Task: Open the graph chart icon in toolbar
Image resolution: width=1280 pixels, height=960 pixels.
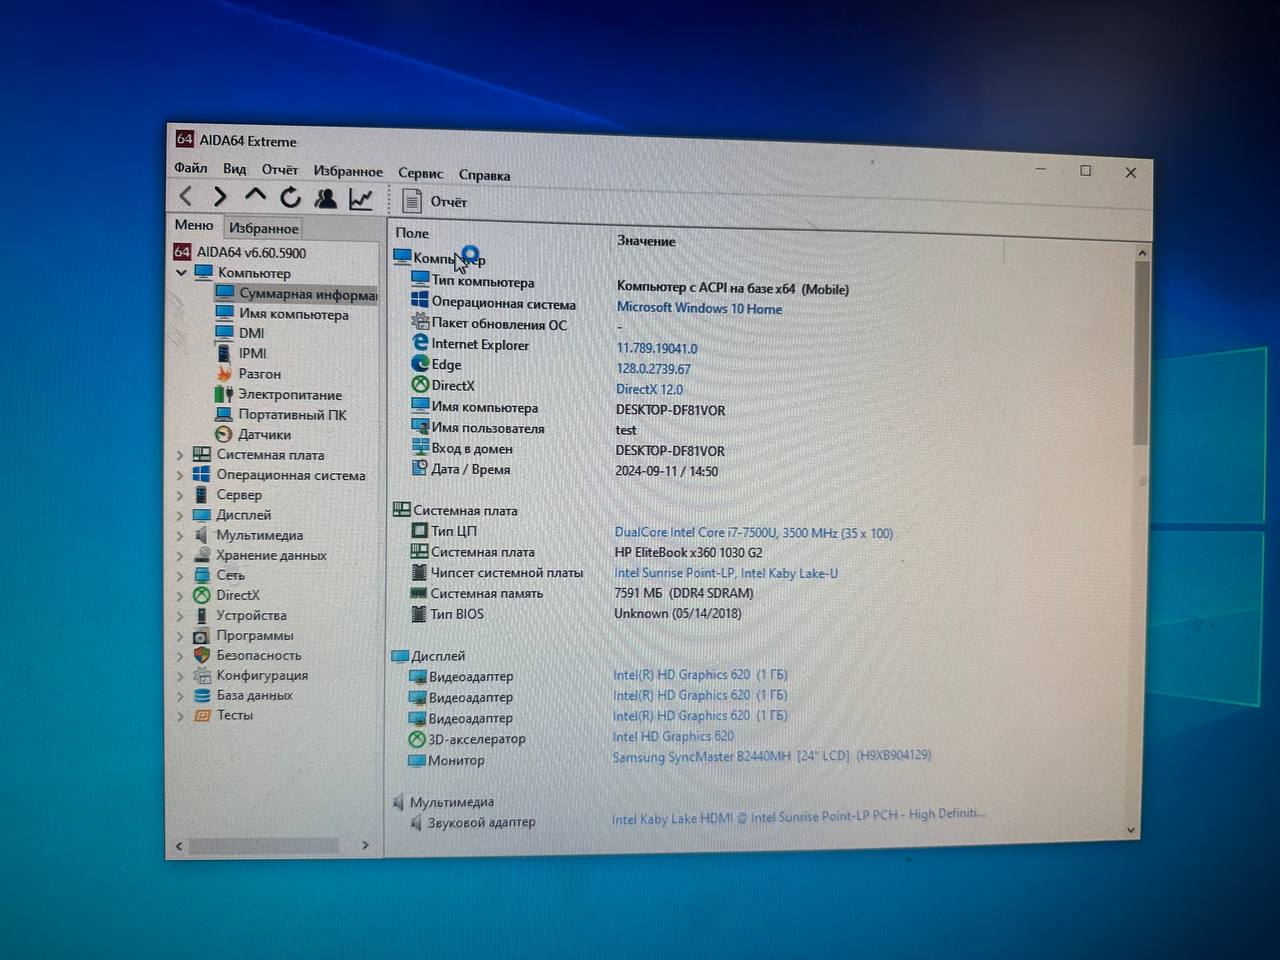Action: click(361, 199)
